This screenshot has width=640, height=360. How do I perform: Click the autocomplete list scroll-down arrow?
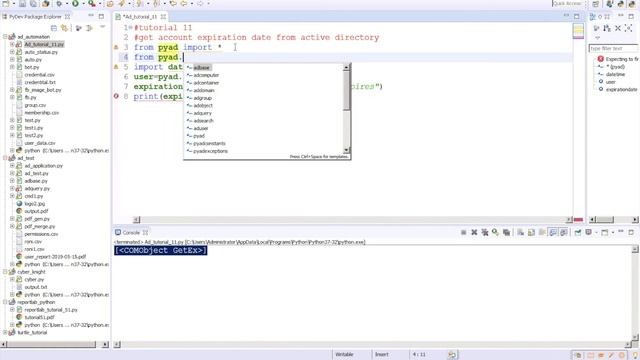347,150
